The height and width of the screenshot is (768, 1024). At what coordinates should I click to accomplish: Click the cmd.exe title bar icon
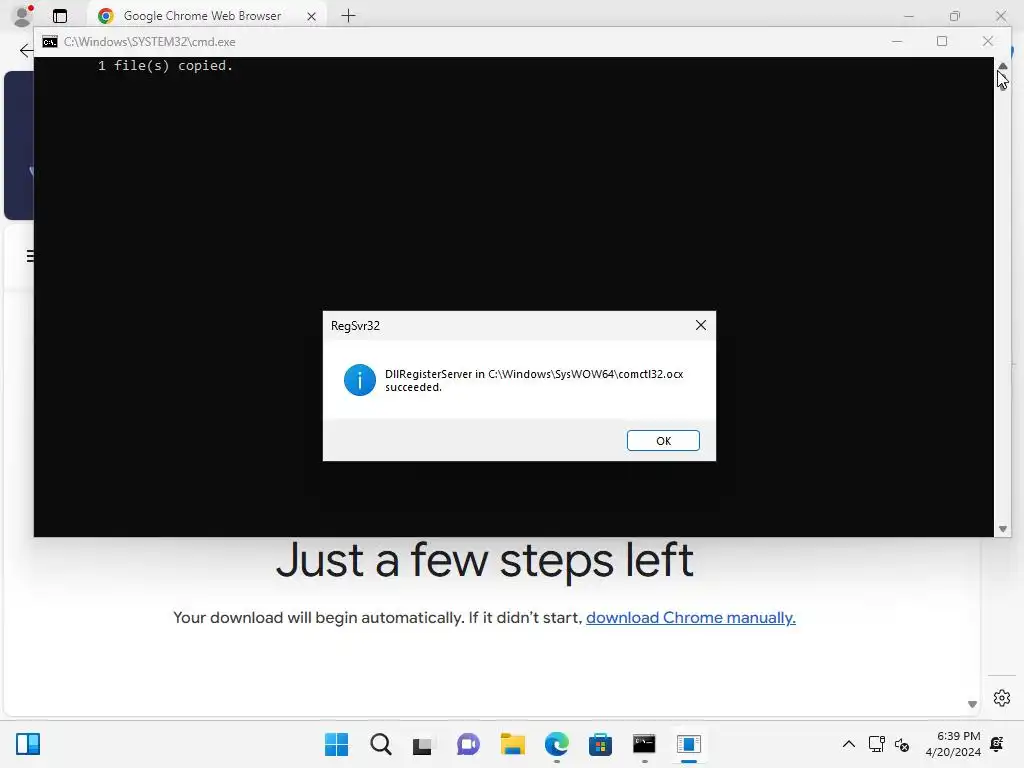click(x=50, y=42)
